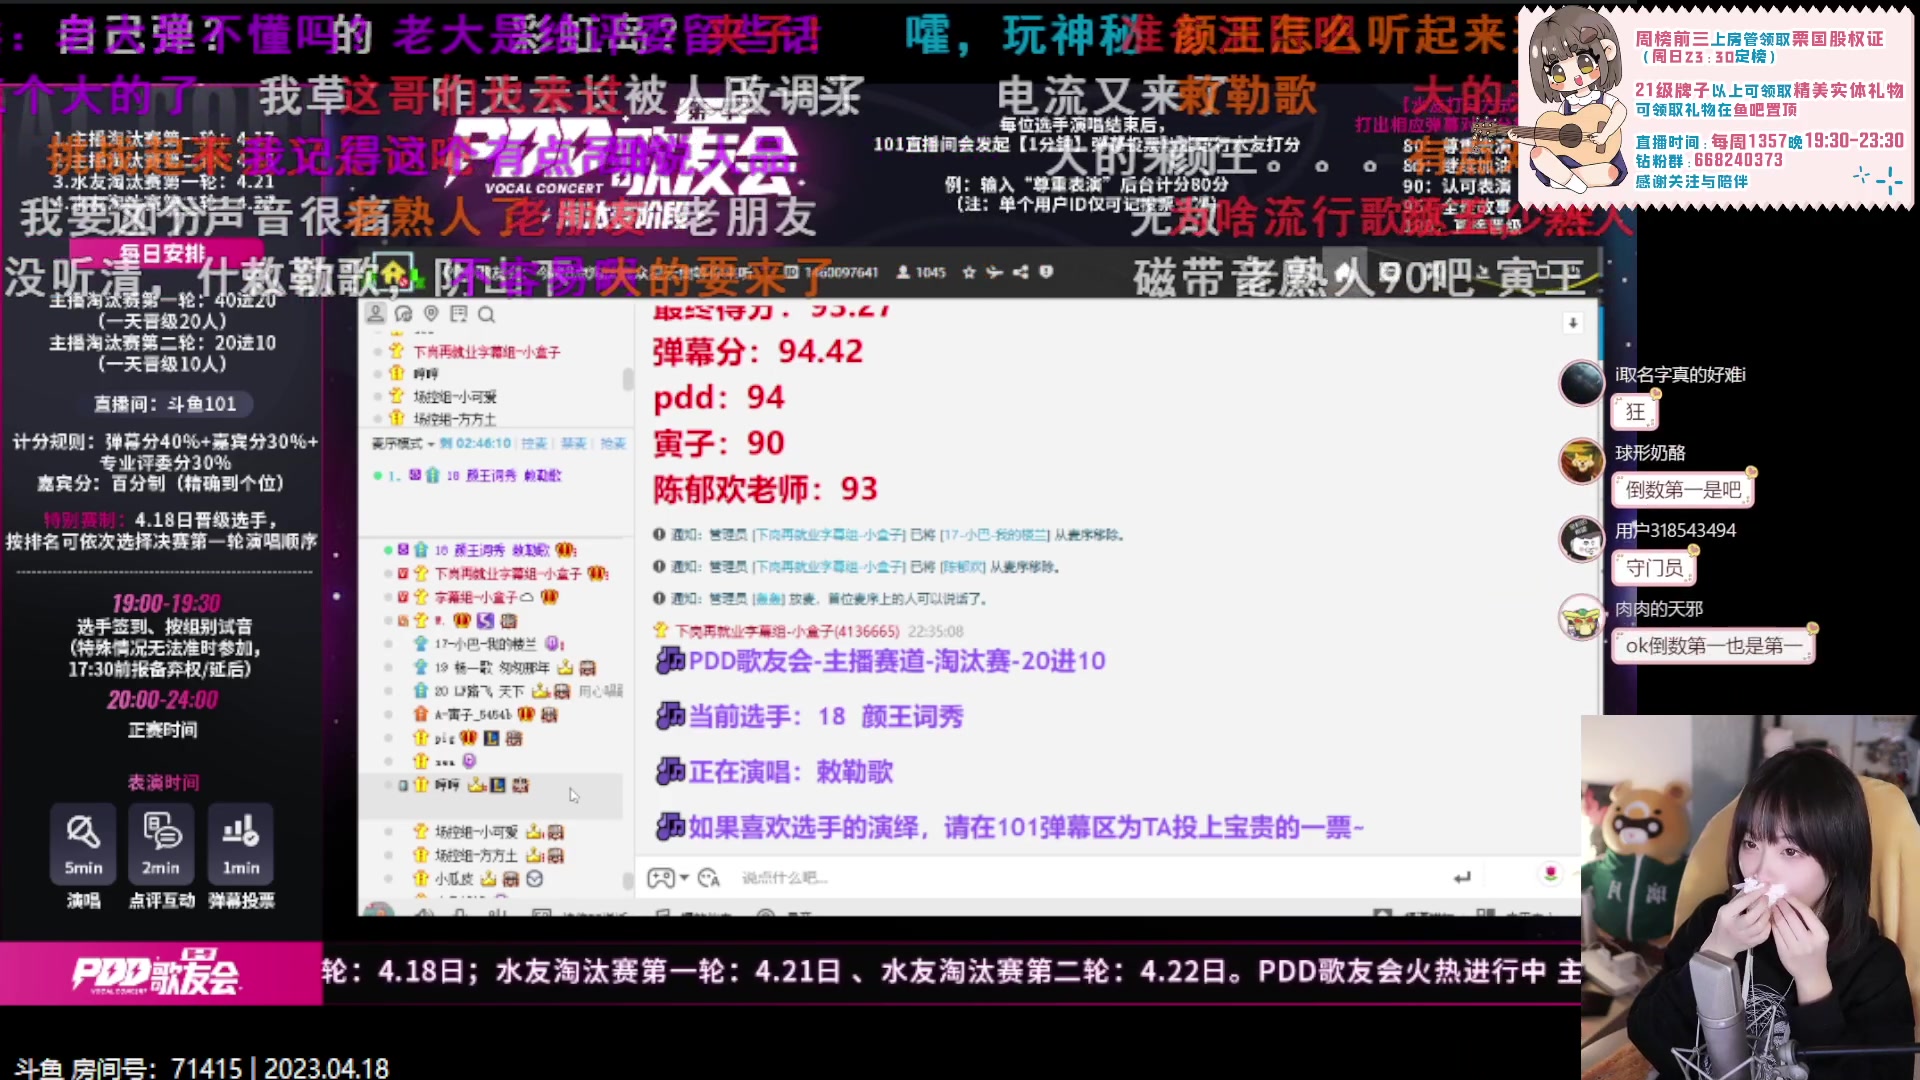Image resolution: width=1920 pixels, height=1080 pixels.
Task: Click the online user count 1045 icon
Action: 903,272
